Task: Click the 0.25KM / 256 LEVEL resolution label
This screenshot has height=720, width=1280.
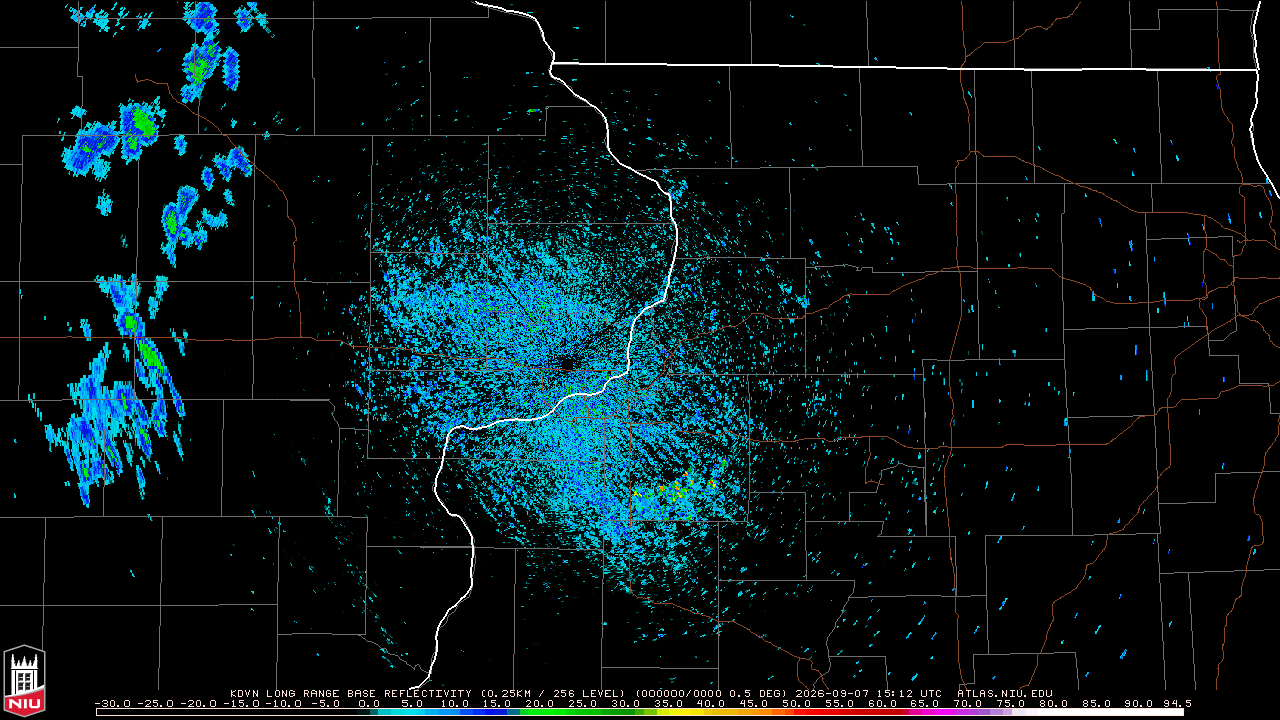Action: 553,693
